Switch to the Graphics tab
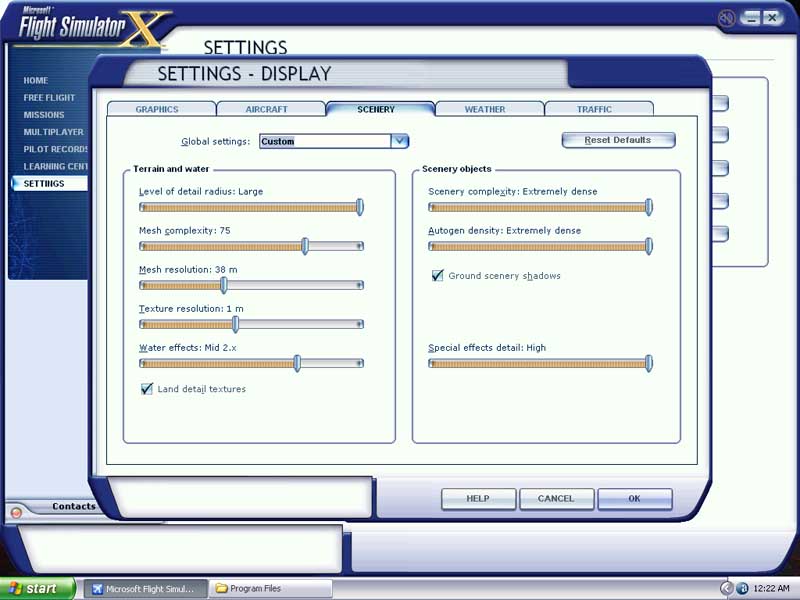The height and width of the screenshot is (600, 800). pyautogui.click(x=158, y=109)
